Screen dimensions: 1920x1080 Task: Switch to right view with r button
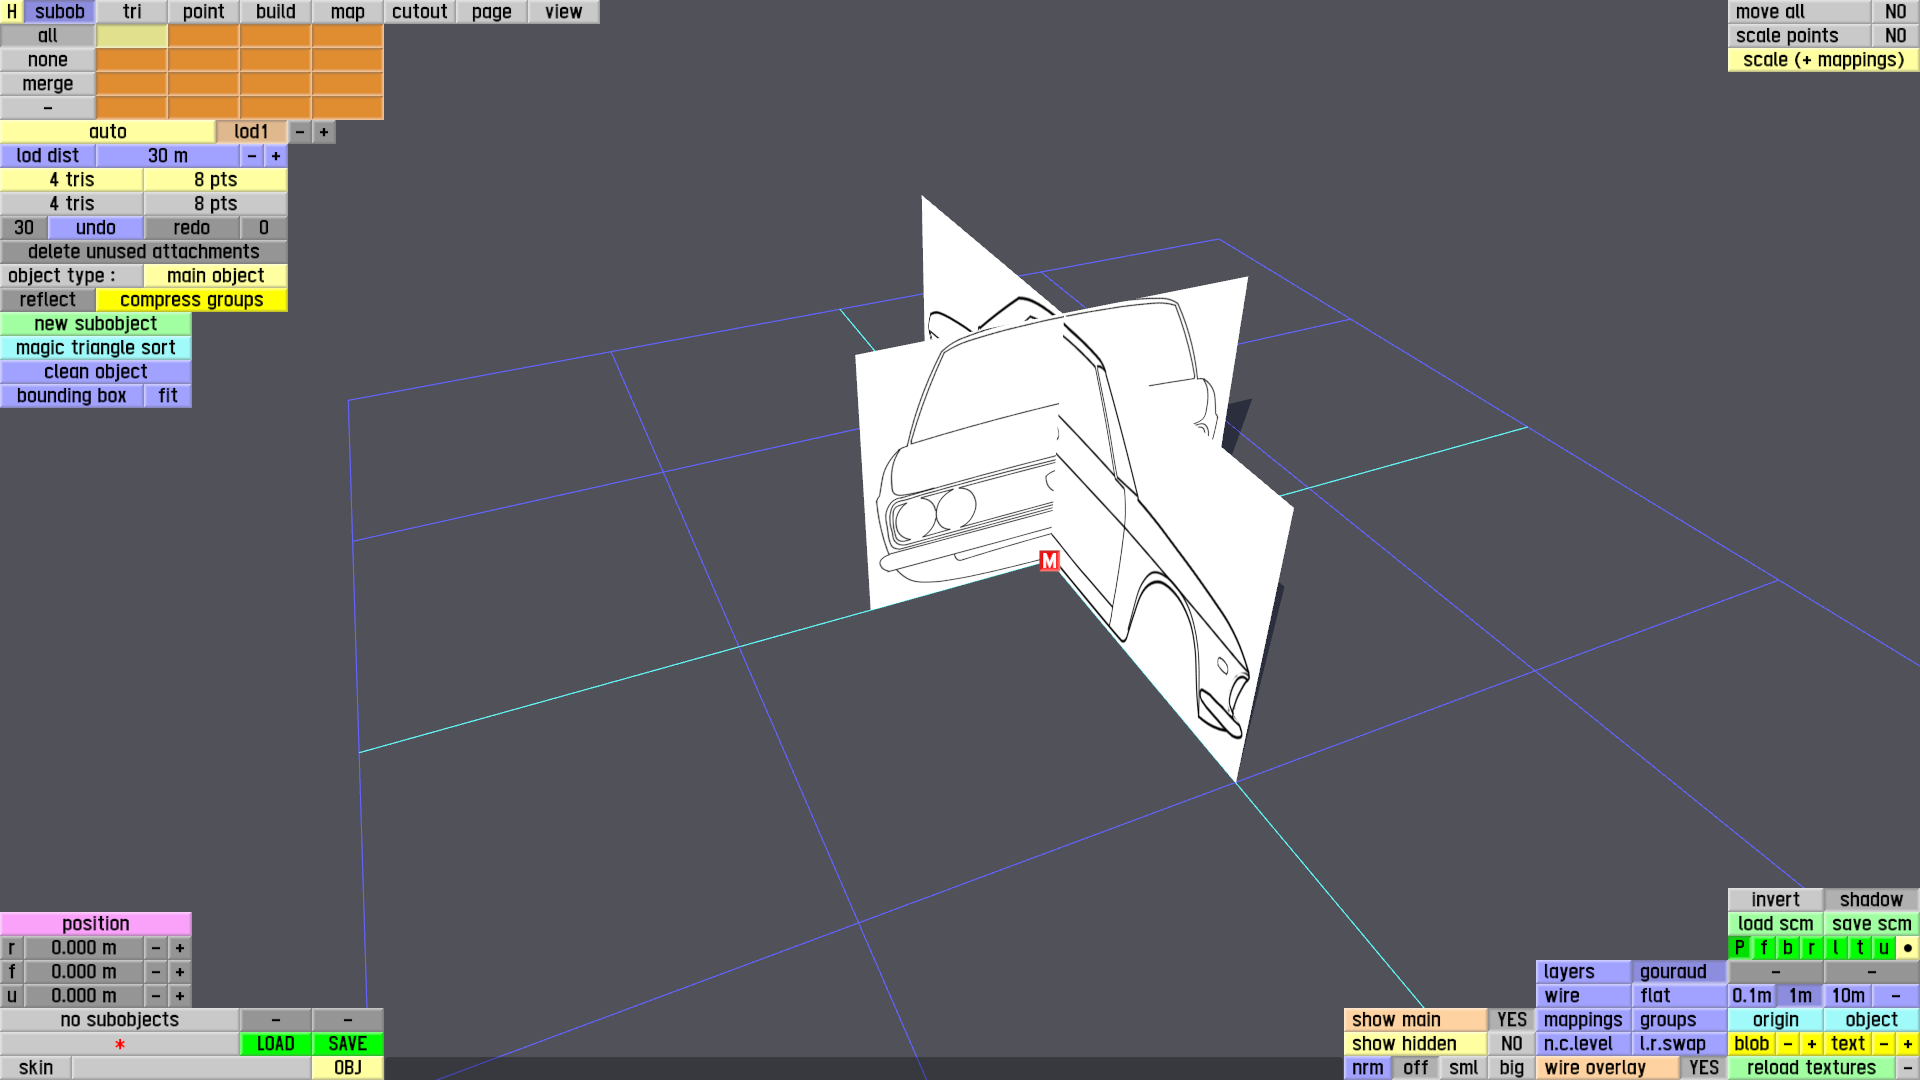click(x=1811, y=948)
